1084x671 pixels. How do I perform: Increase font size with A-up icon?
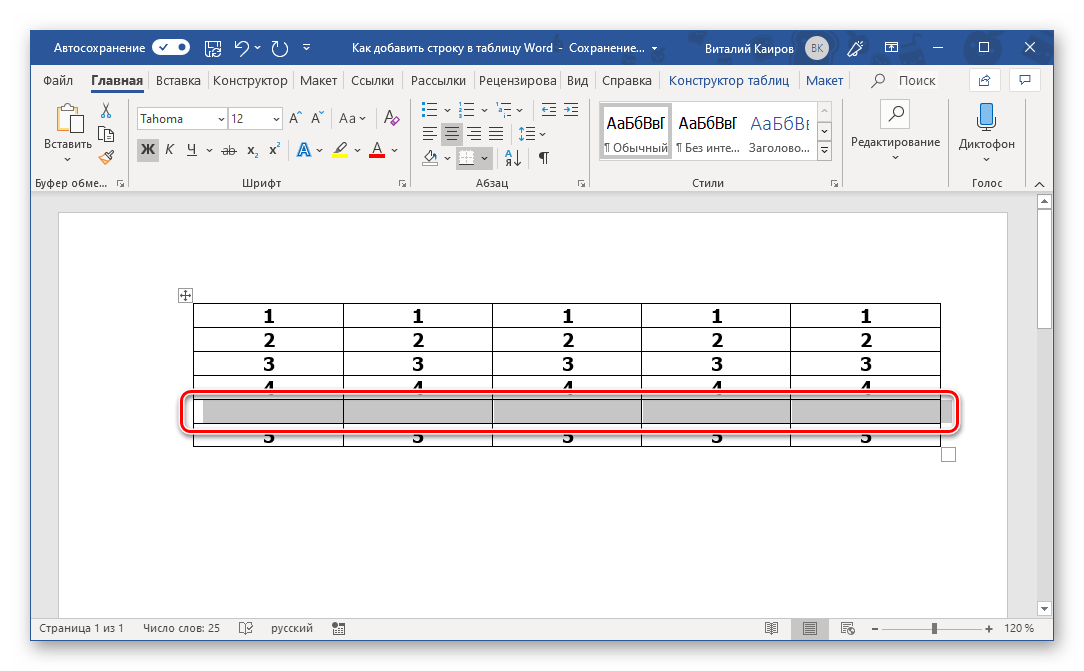click(x=295, y=118)
